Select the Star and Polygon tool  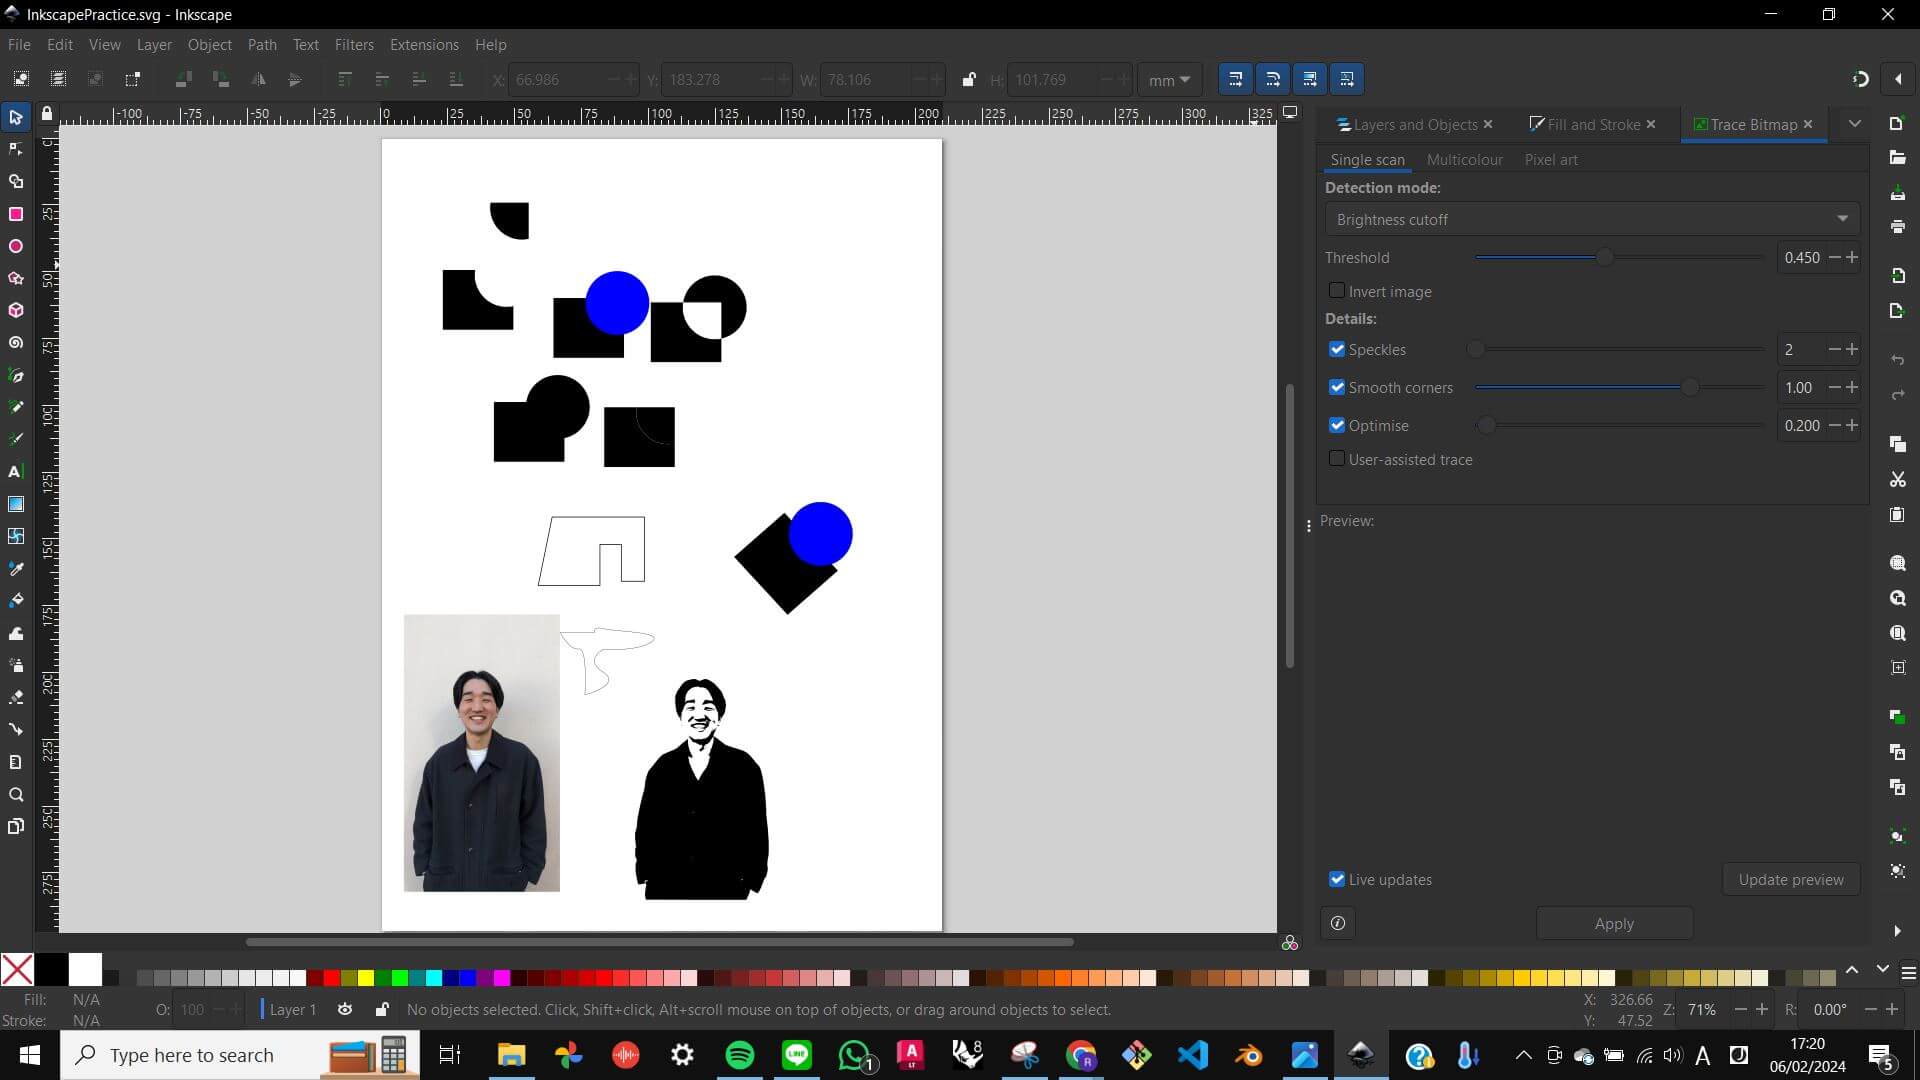16,278
